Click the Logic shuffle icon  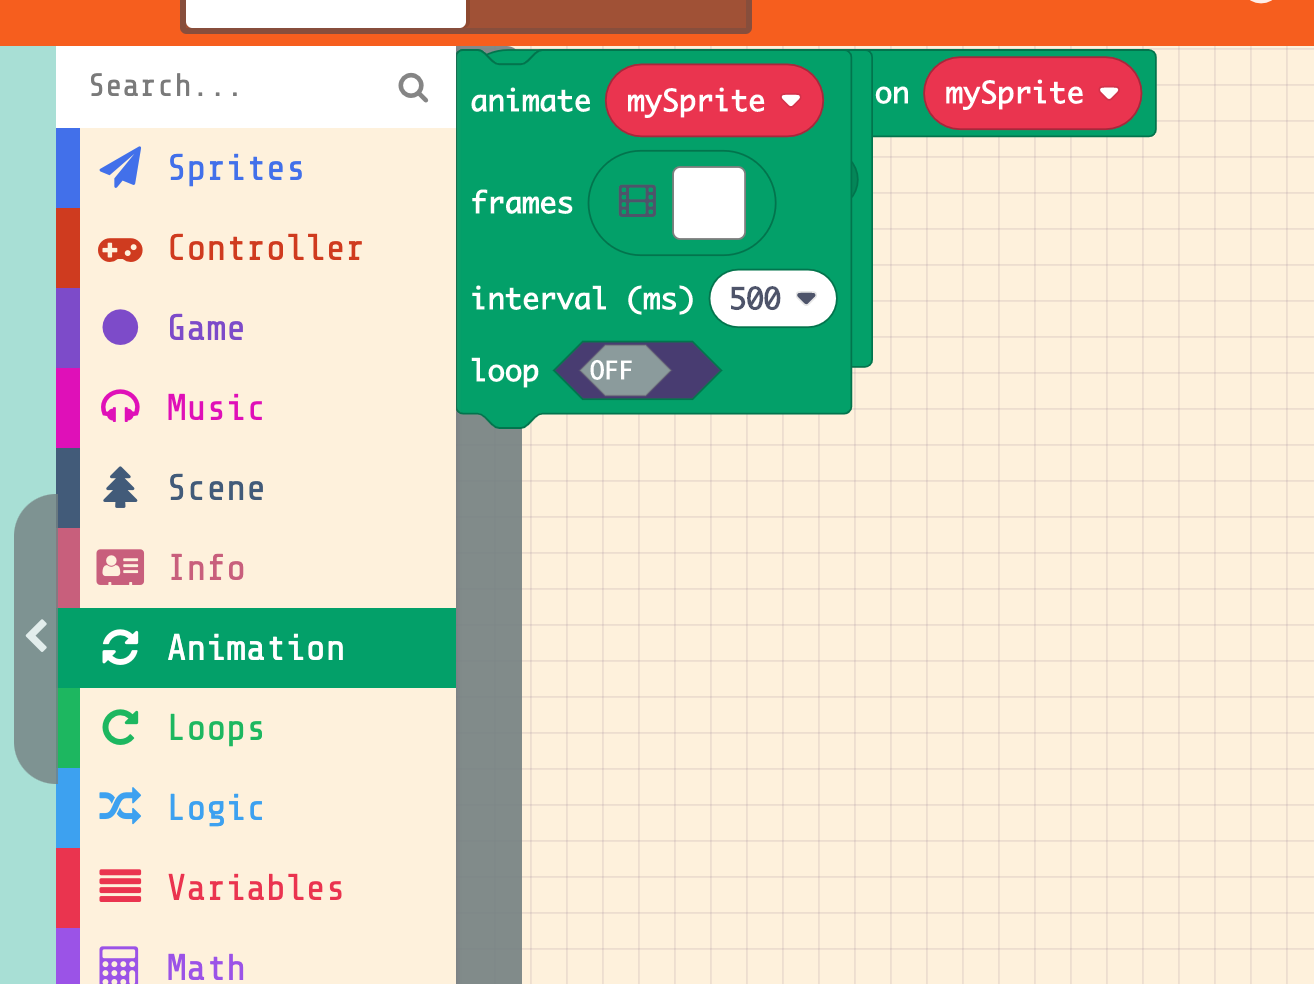tap(120, 806)
